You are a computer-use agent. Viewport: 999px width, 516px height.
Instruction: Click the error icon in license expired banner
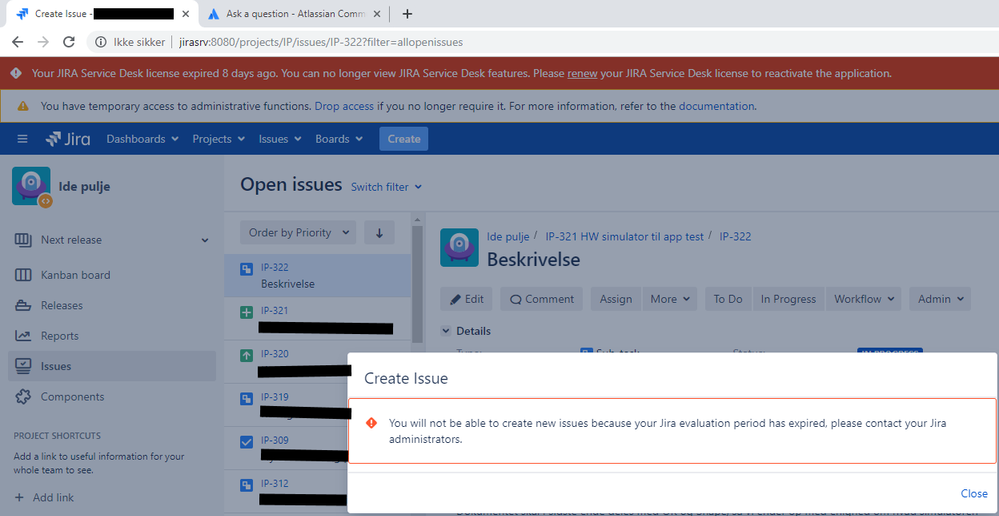16,73
